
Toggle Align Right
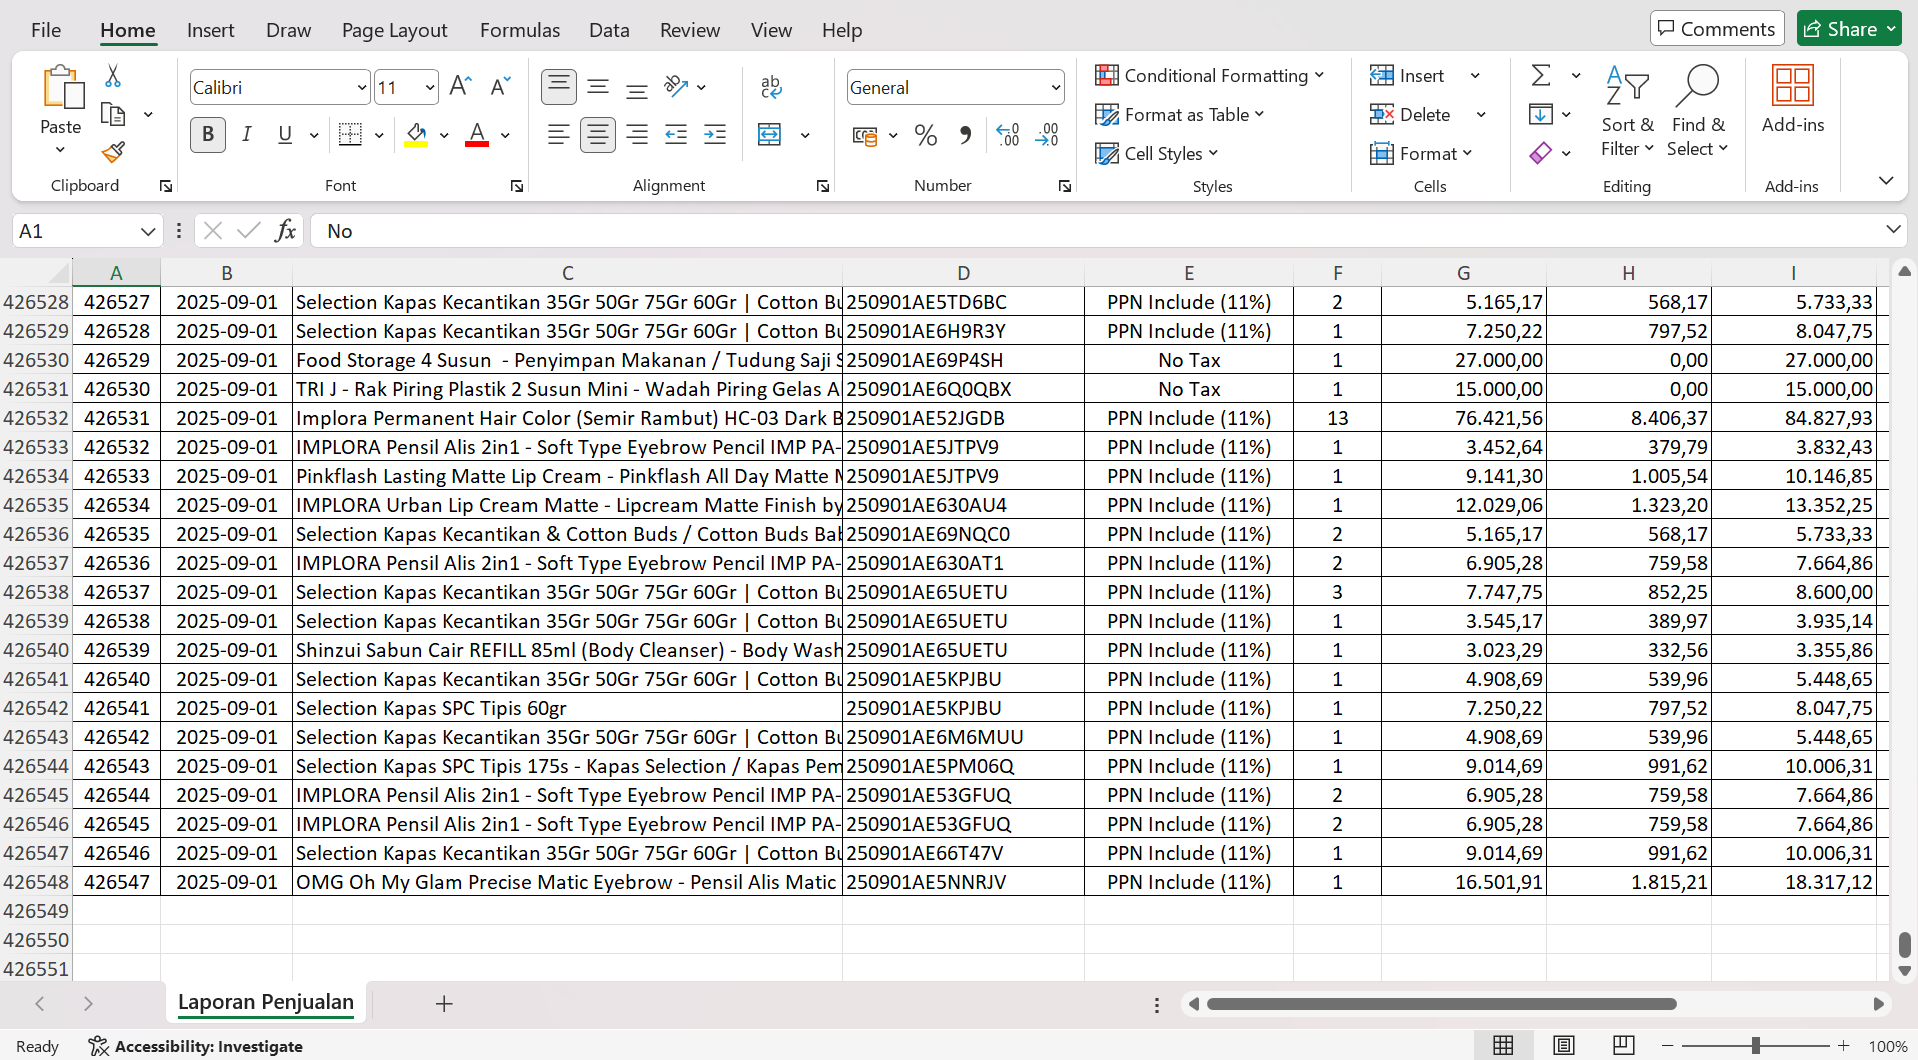(x=637, y=135)
